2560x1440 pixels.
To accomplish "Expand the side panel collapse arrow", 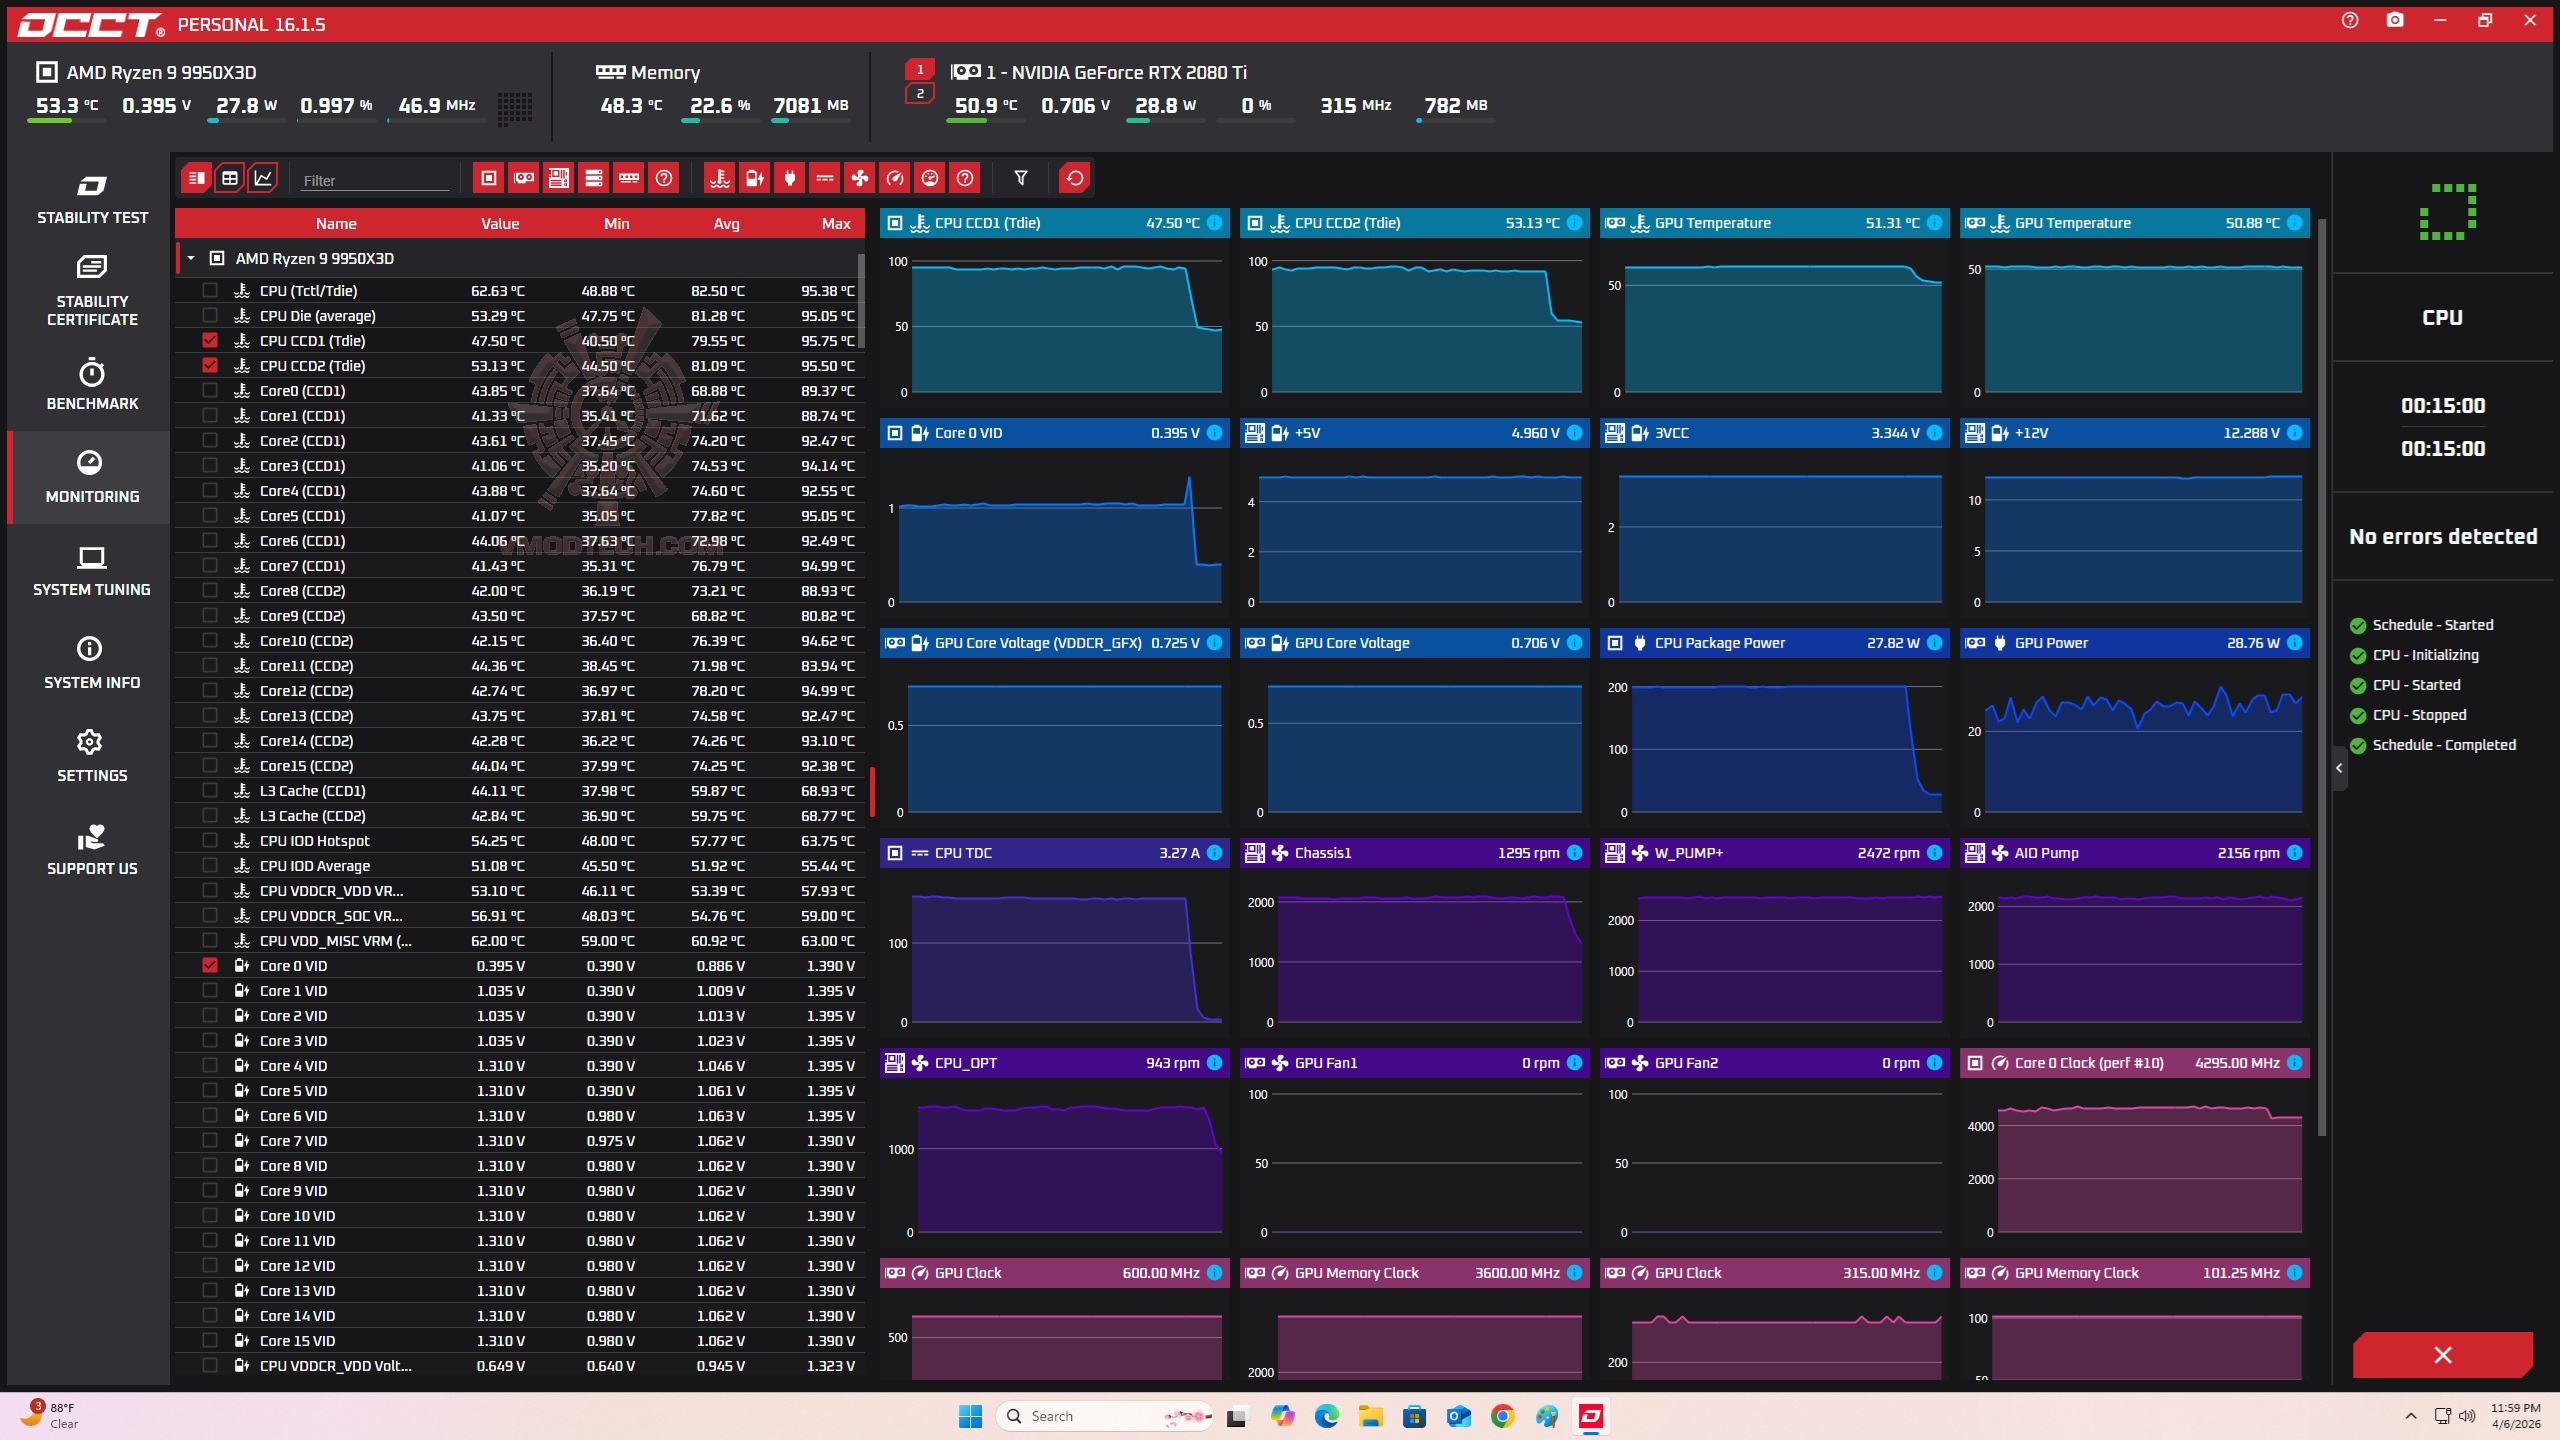I will click(x=2339, y=768).
